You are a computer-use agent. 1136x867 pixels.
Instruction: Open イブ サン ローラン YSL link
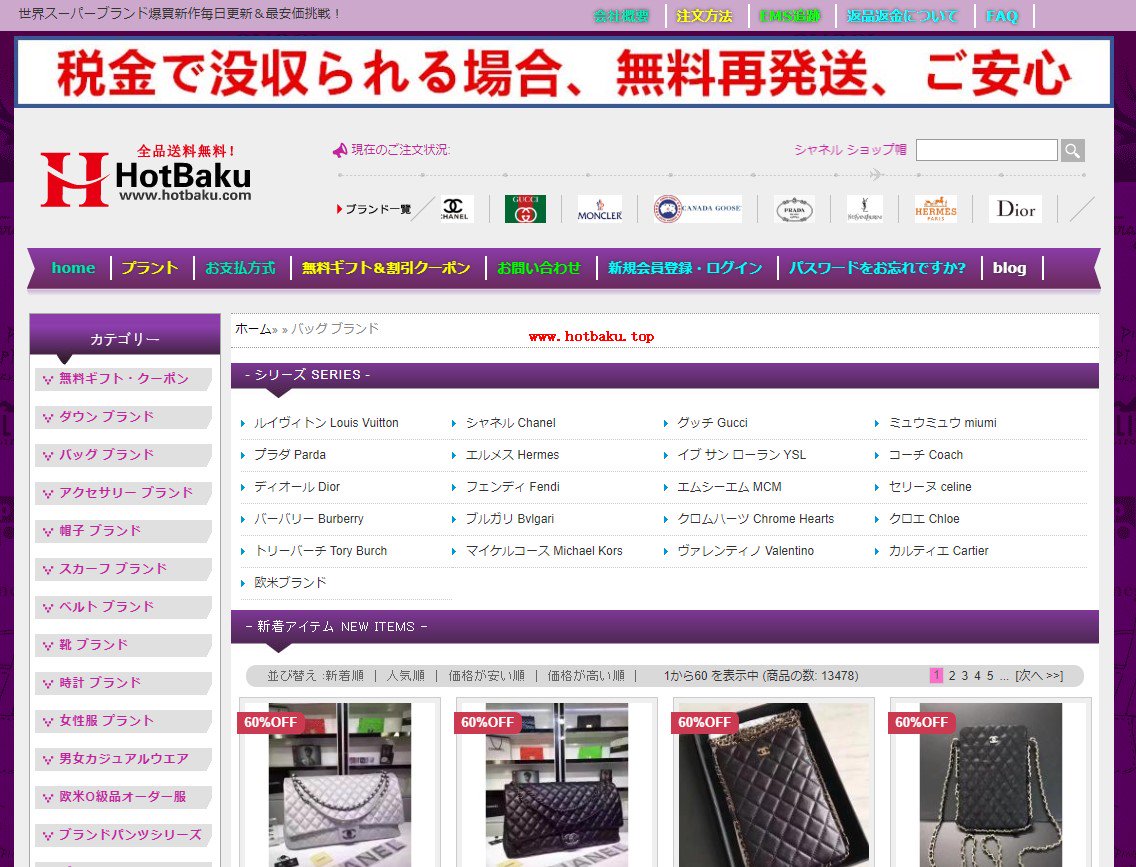[x=741, y=455]
